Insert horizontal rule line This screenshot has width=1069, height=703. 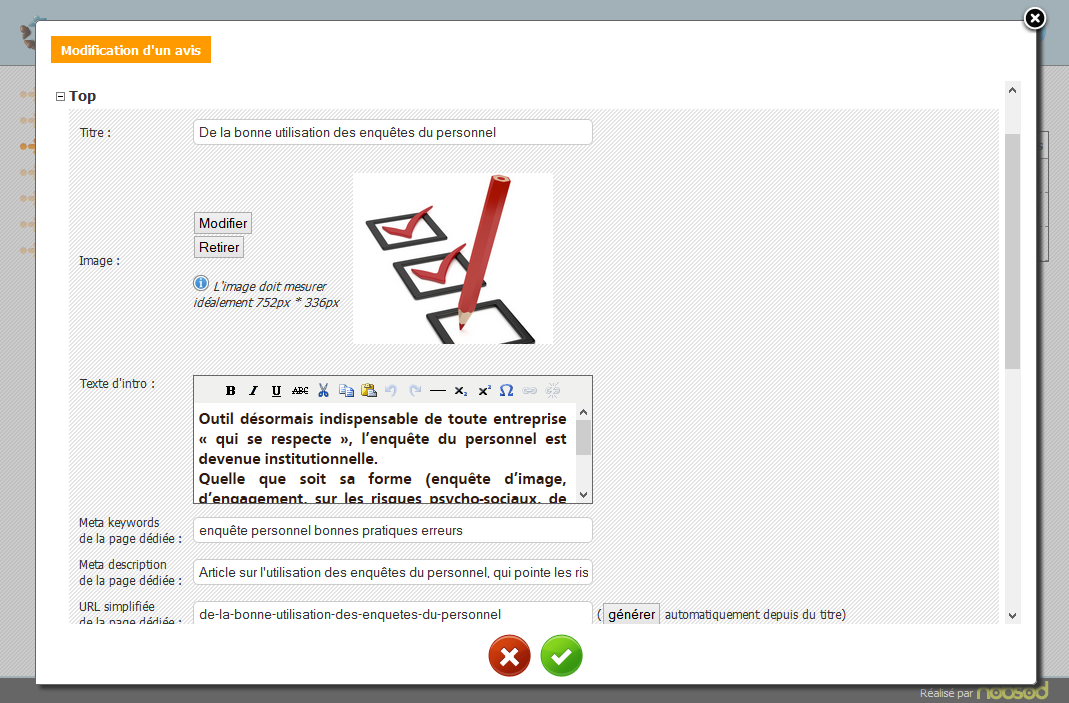[x=438, y=391]
